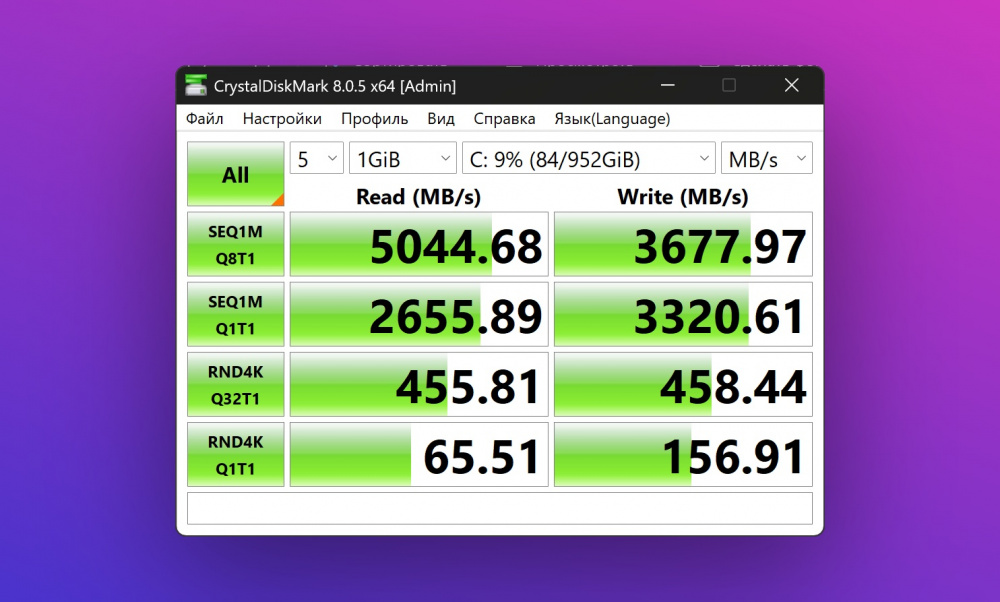This screenshot has height=602, width=1000.
Task: Click the 3320.61 write result
Action: pyautogui.click(x=683, y=314)
